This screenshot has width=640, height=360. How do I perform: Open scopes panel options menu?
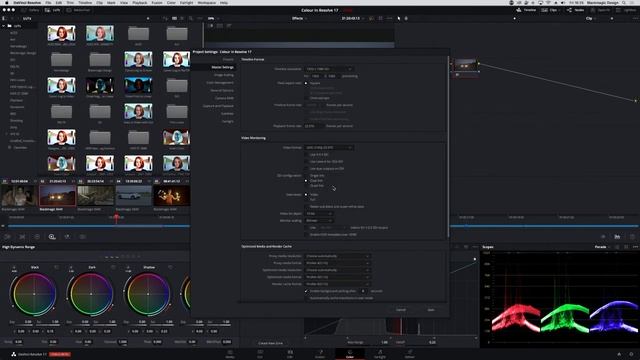tap(635, 247)
